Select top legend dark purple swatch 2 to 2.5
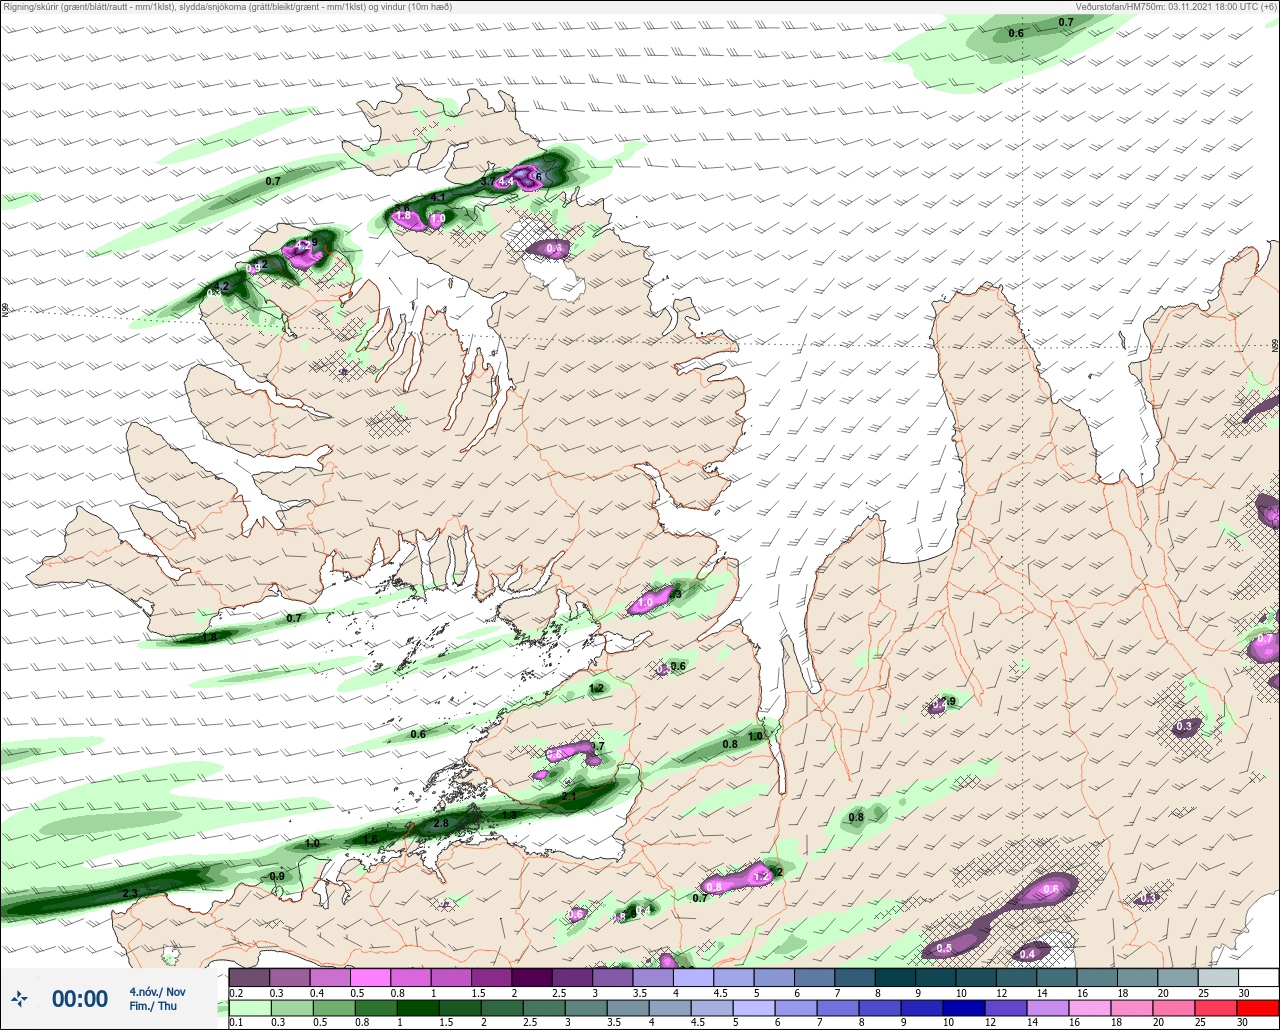 (532, 977)
